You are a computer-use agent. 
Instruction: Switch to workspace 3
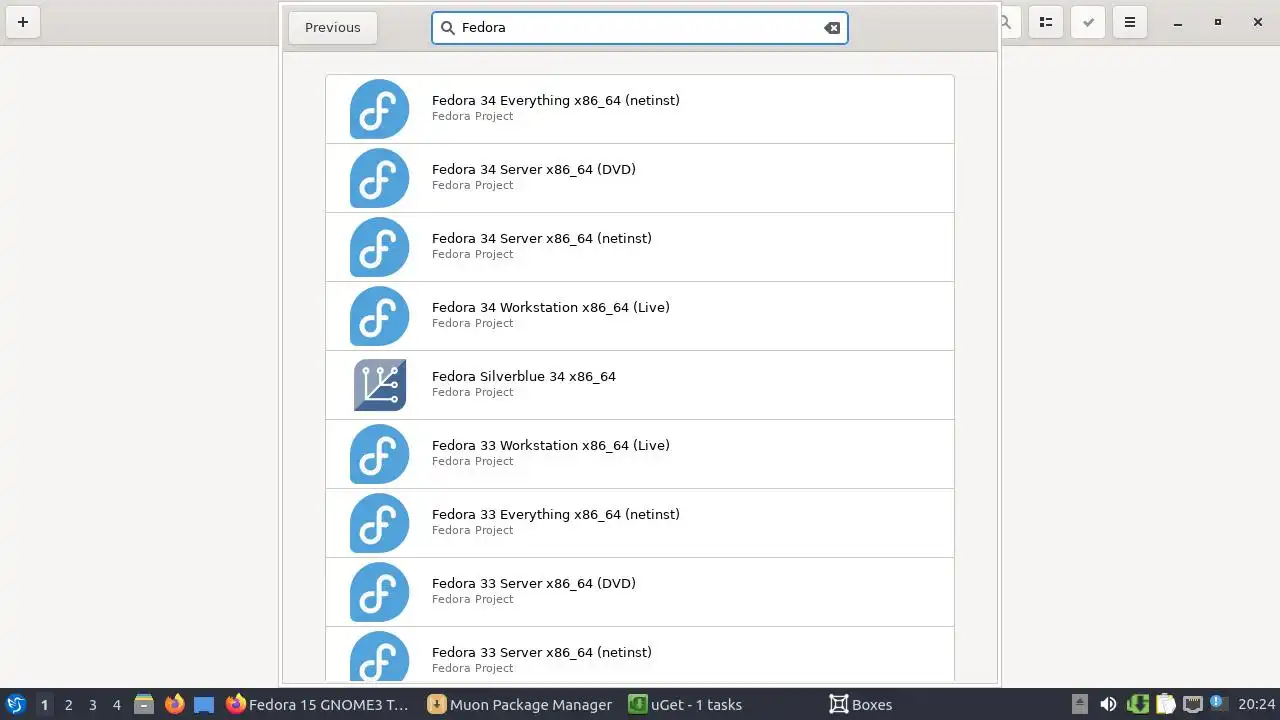[92, 705]
